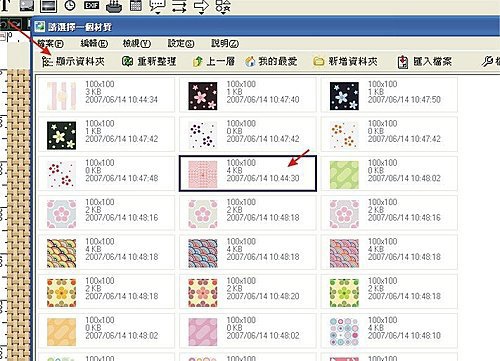Image resolution: width=500 pixels, height=361 pixels.
Task: Select pink striped texture dated 10:44:34
Action: [x=106, y=95]
